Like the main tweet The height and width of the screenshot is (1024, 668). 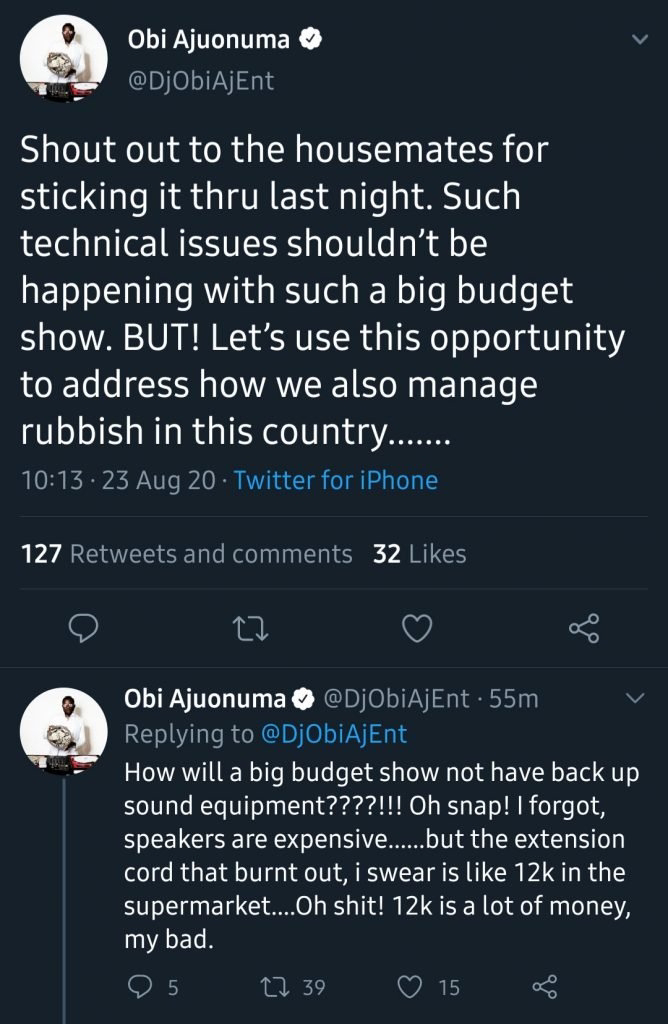(416, 628)
